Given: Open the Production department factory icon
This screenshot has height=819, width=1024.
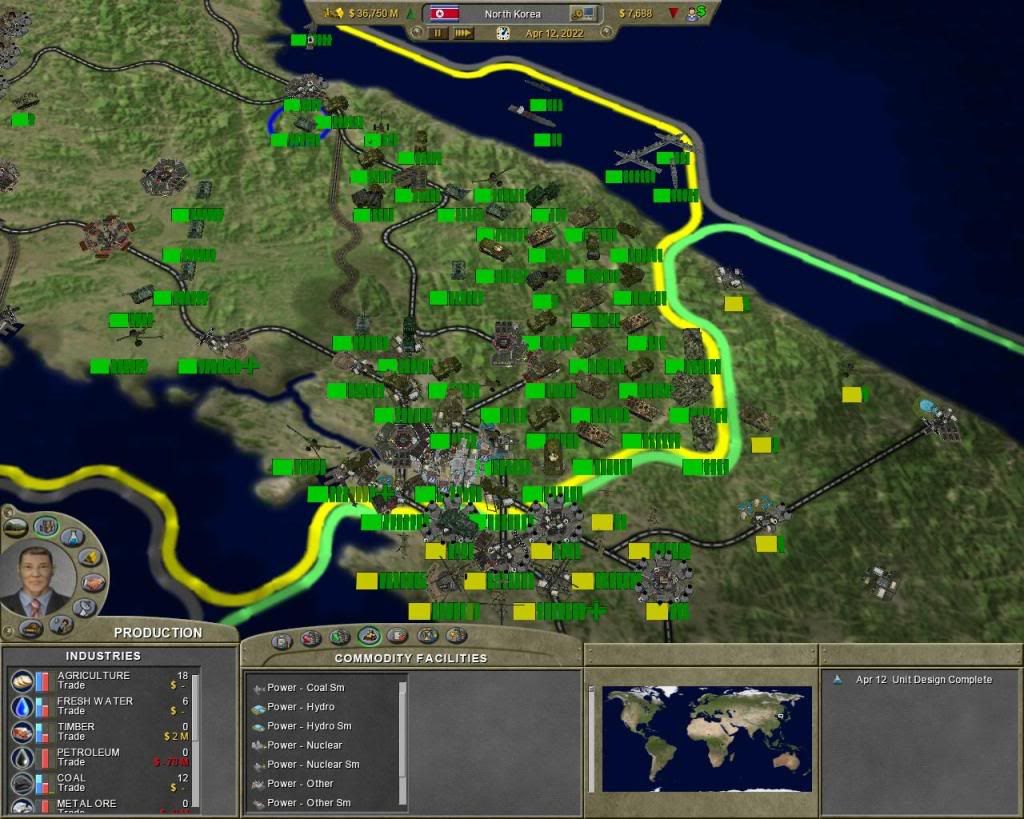Looking at the screenshot, I should point(46,526).
